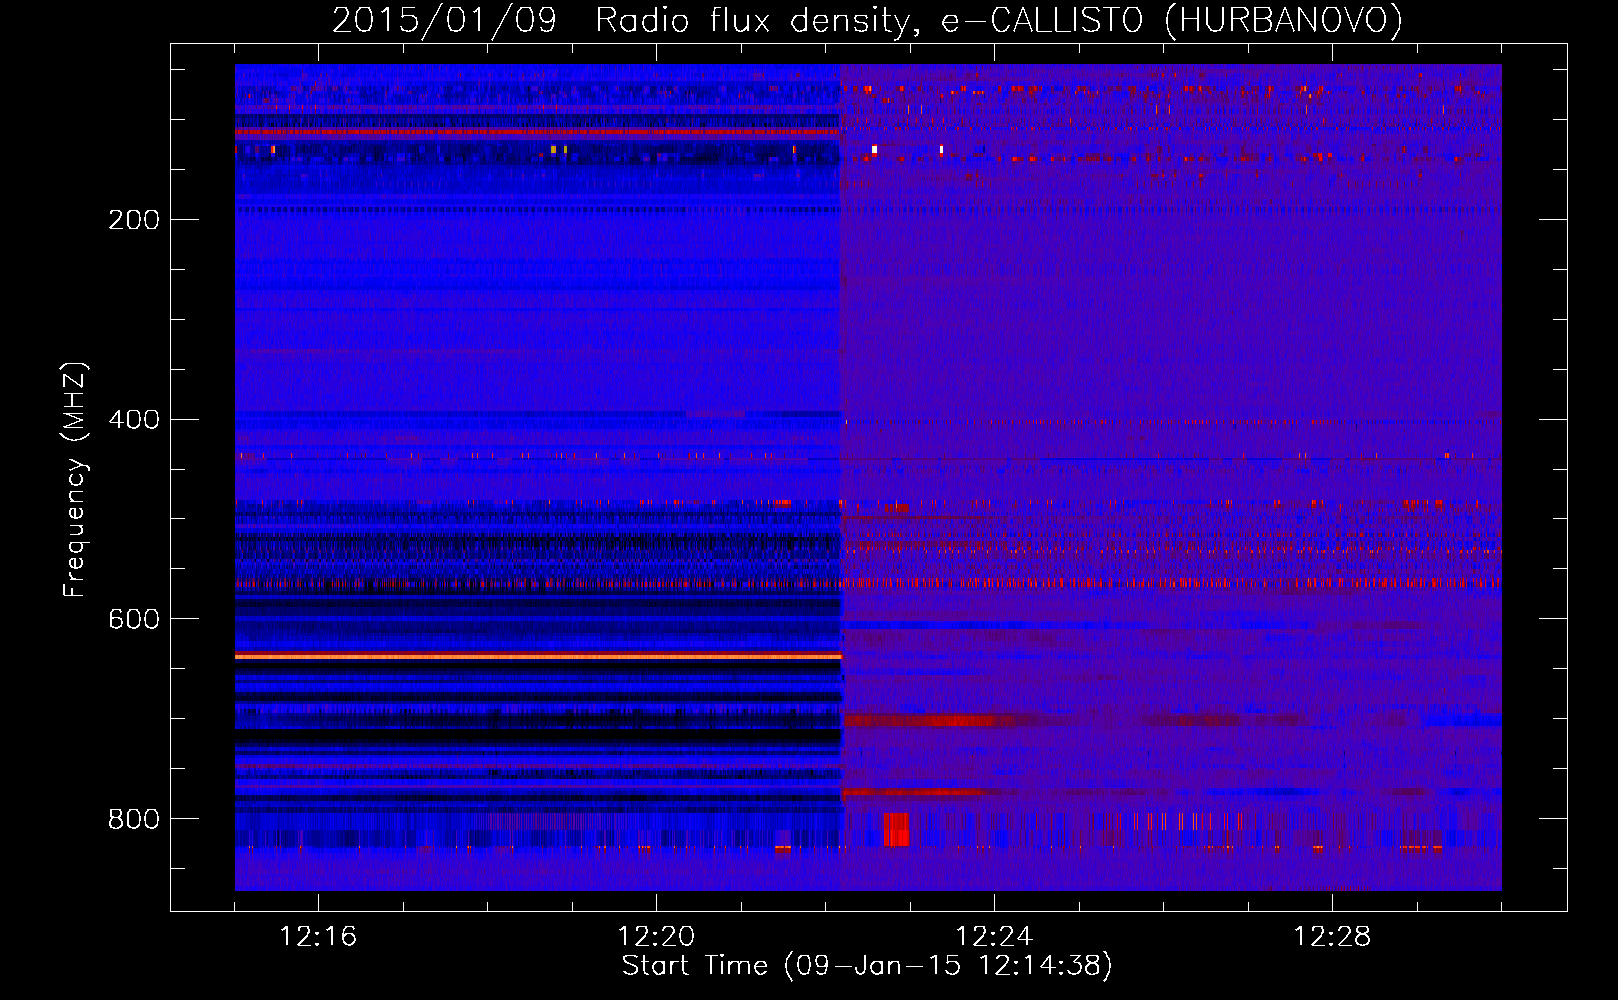Click the 800 frequency tick label
This screenshot has height=1000, width=1618.
click(134, 820)
